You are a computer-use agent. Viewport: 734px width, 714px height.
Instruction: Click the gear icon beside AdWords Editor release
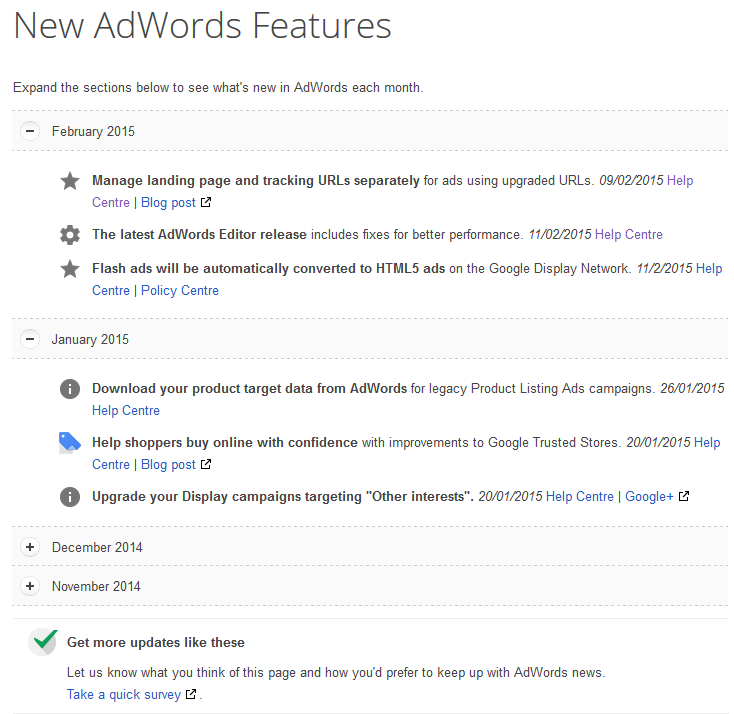pyautogui.click(x=70, y=235)
